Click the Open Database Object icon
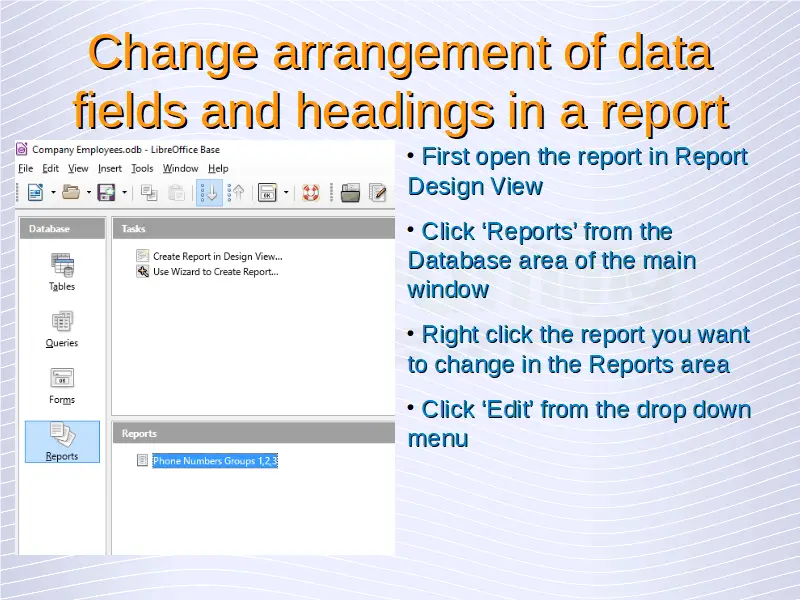800x600 pixels. tap(350, 193)
